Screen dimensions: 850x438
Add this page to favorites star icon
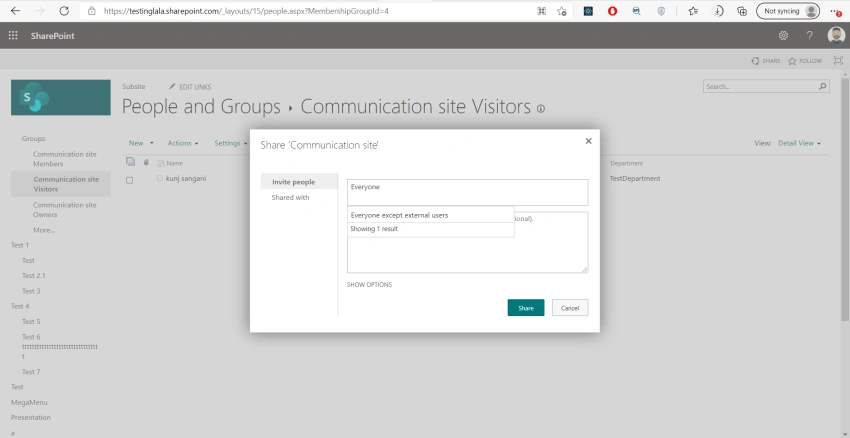click(x=562, y=11)
